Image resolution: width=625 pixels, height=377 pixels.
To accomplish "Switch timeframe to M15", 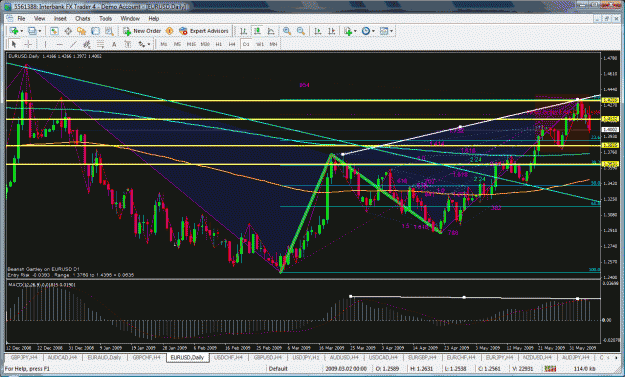I will pyautogui.click(x=191, y=44).
